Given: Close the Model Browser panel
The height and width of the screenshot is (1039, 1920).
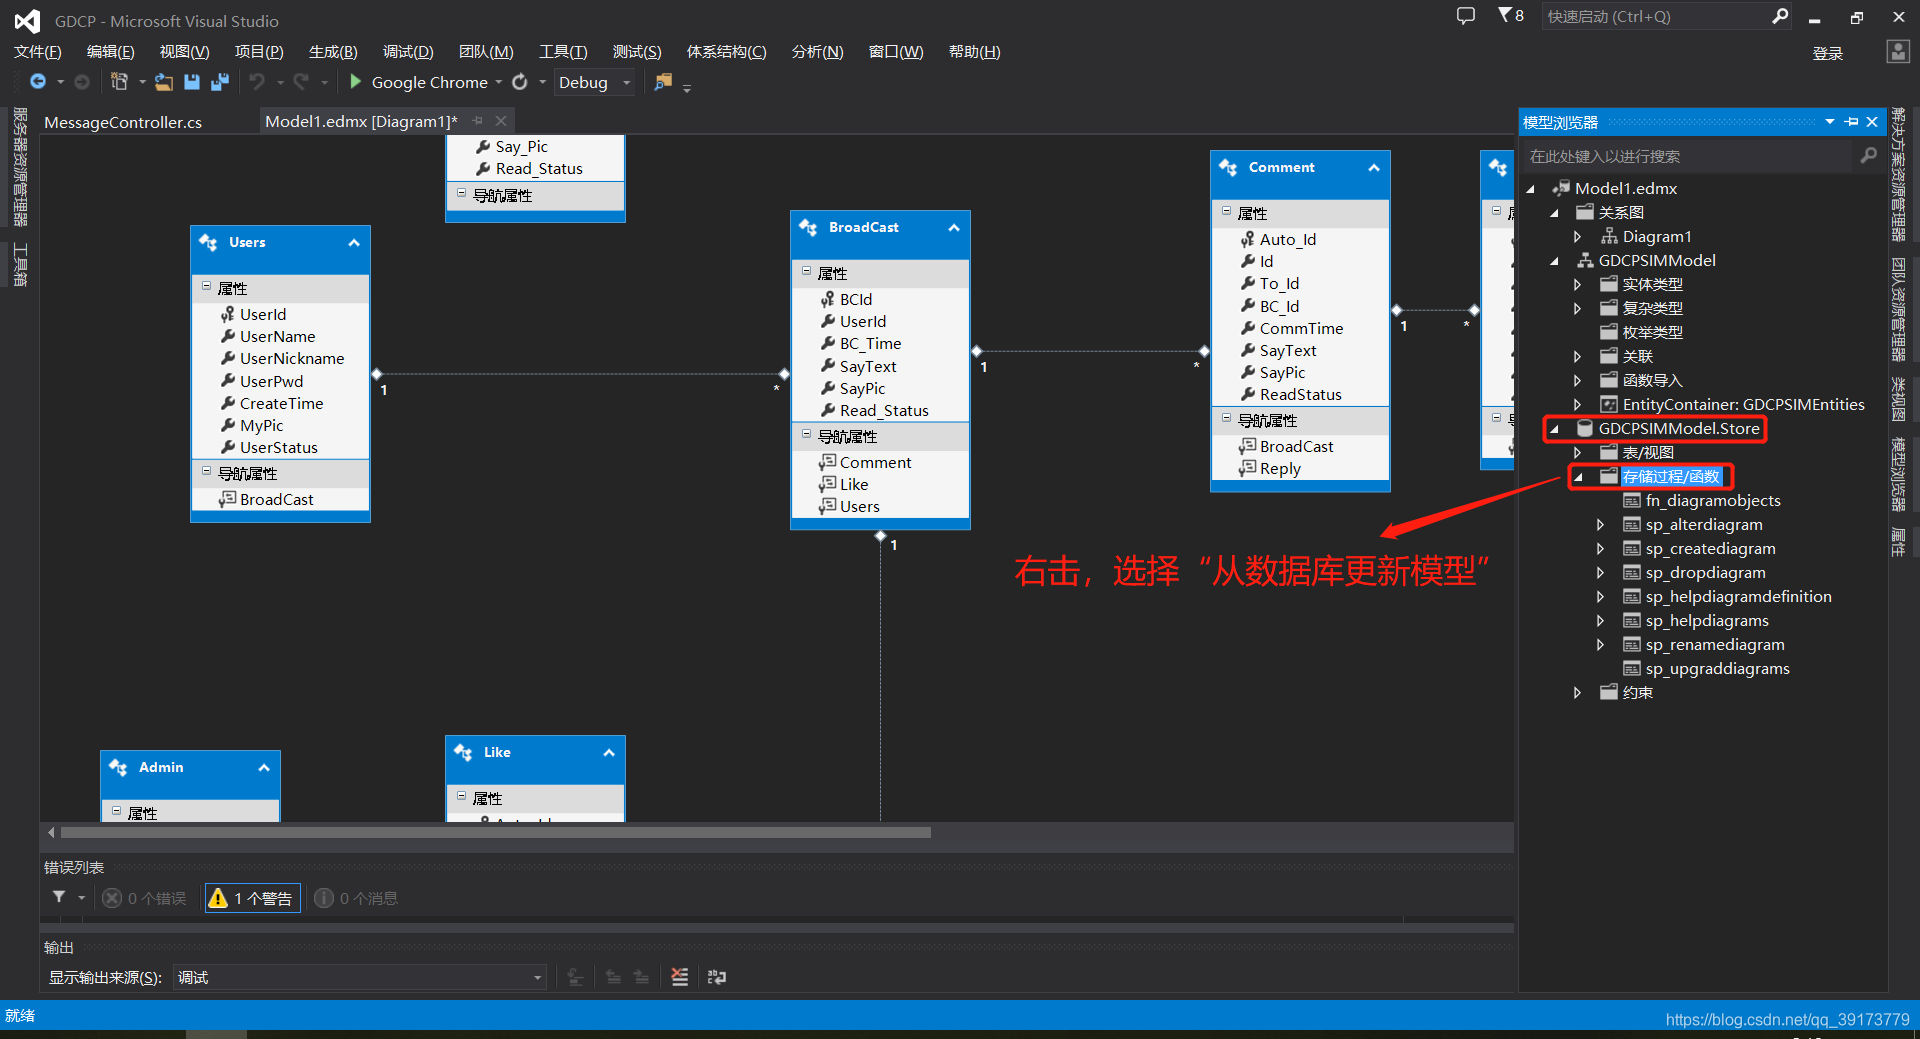Looking at the screenshot, I should [x=1872, y=122].
